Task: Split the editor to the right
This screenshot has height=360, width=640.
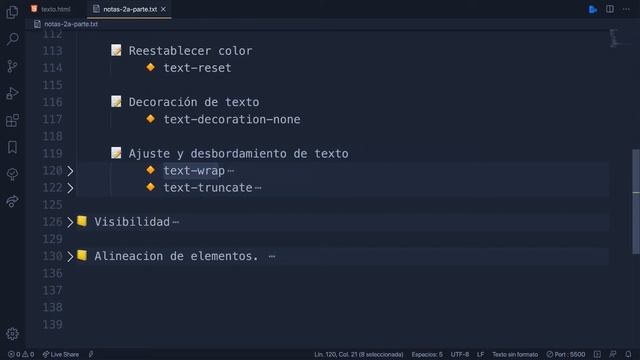Action: (x=610, y=9)
